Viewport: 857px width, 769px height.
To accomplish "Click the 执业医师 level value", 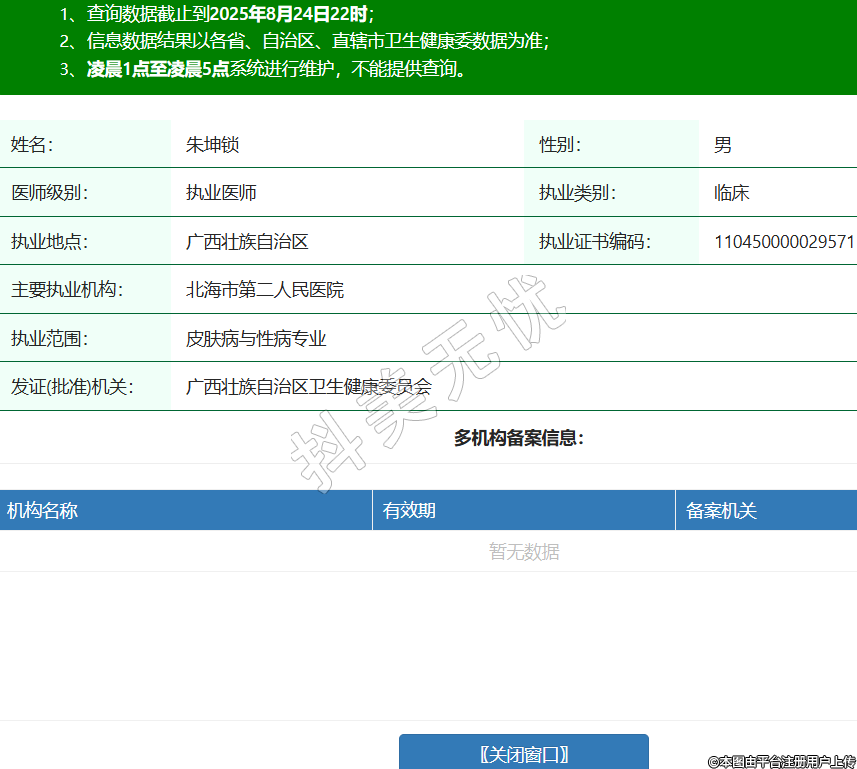I will (x=221, y=193).
